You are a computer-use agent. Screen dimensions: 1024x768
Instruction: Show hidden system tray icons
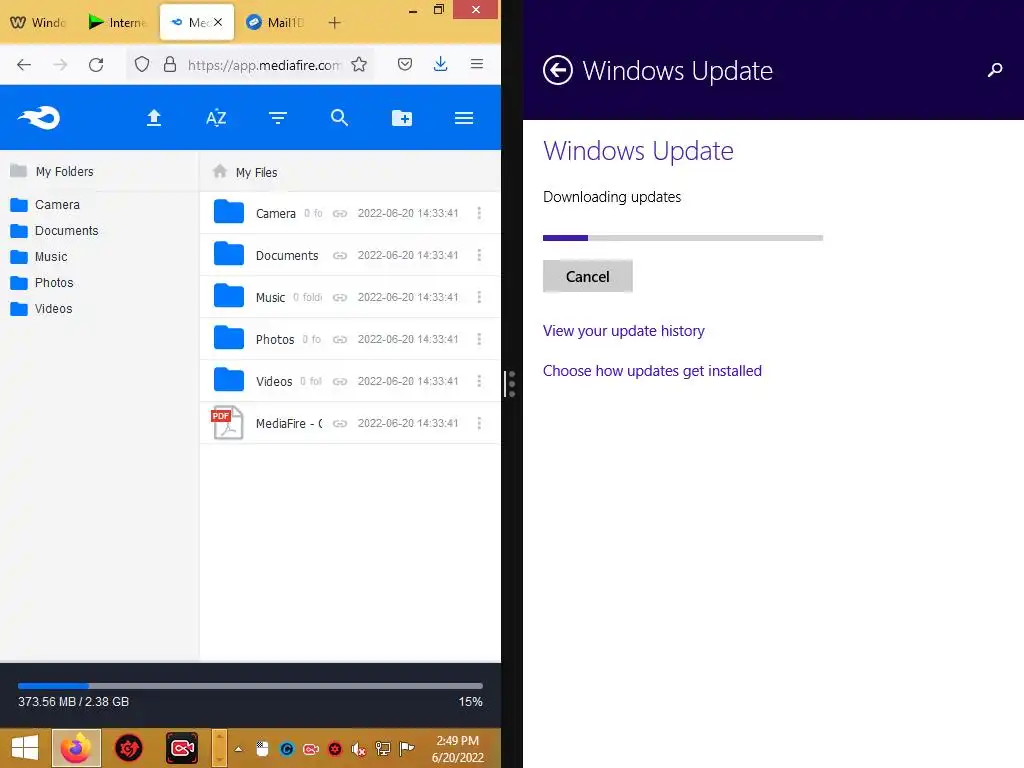[x=238, y=749]
